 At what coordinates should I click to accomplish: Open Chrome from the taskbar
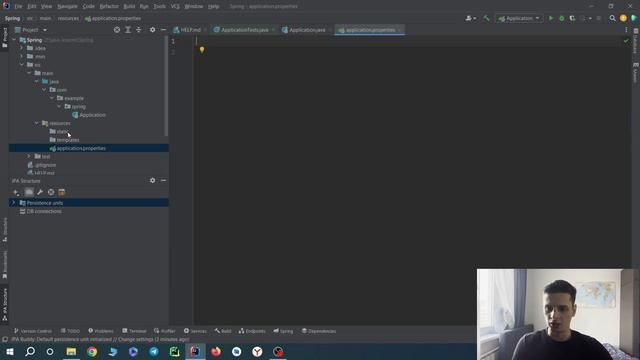point(92,351)
